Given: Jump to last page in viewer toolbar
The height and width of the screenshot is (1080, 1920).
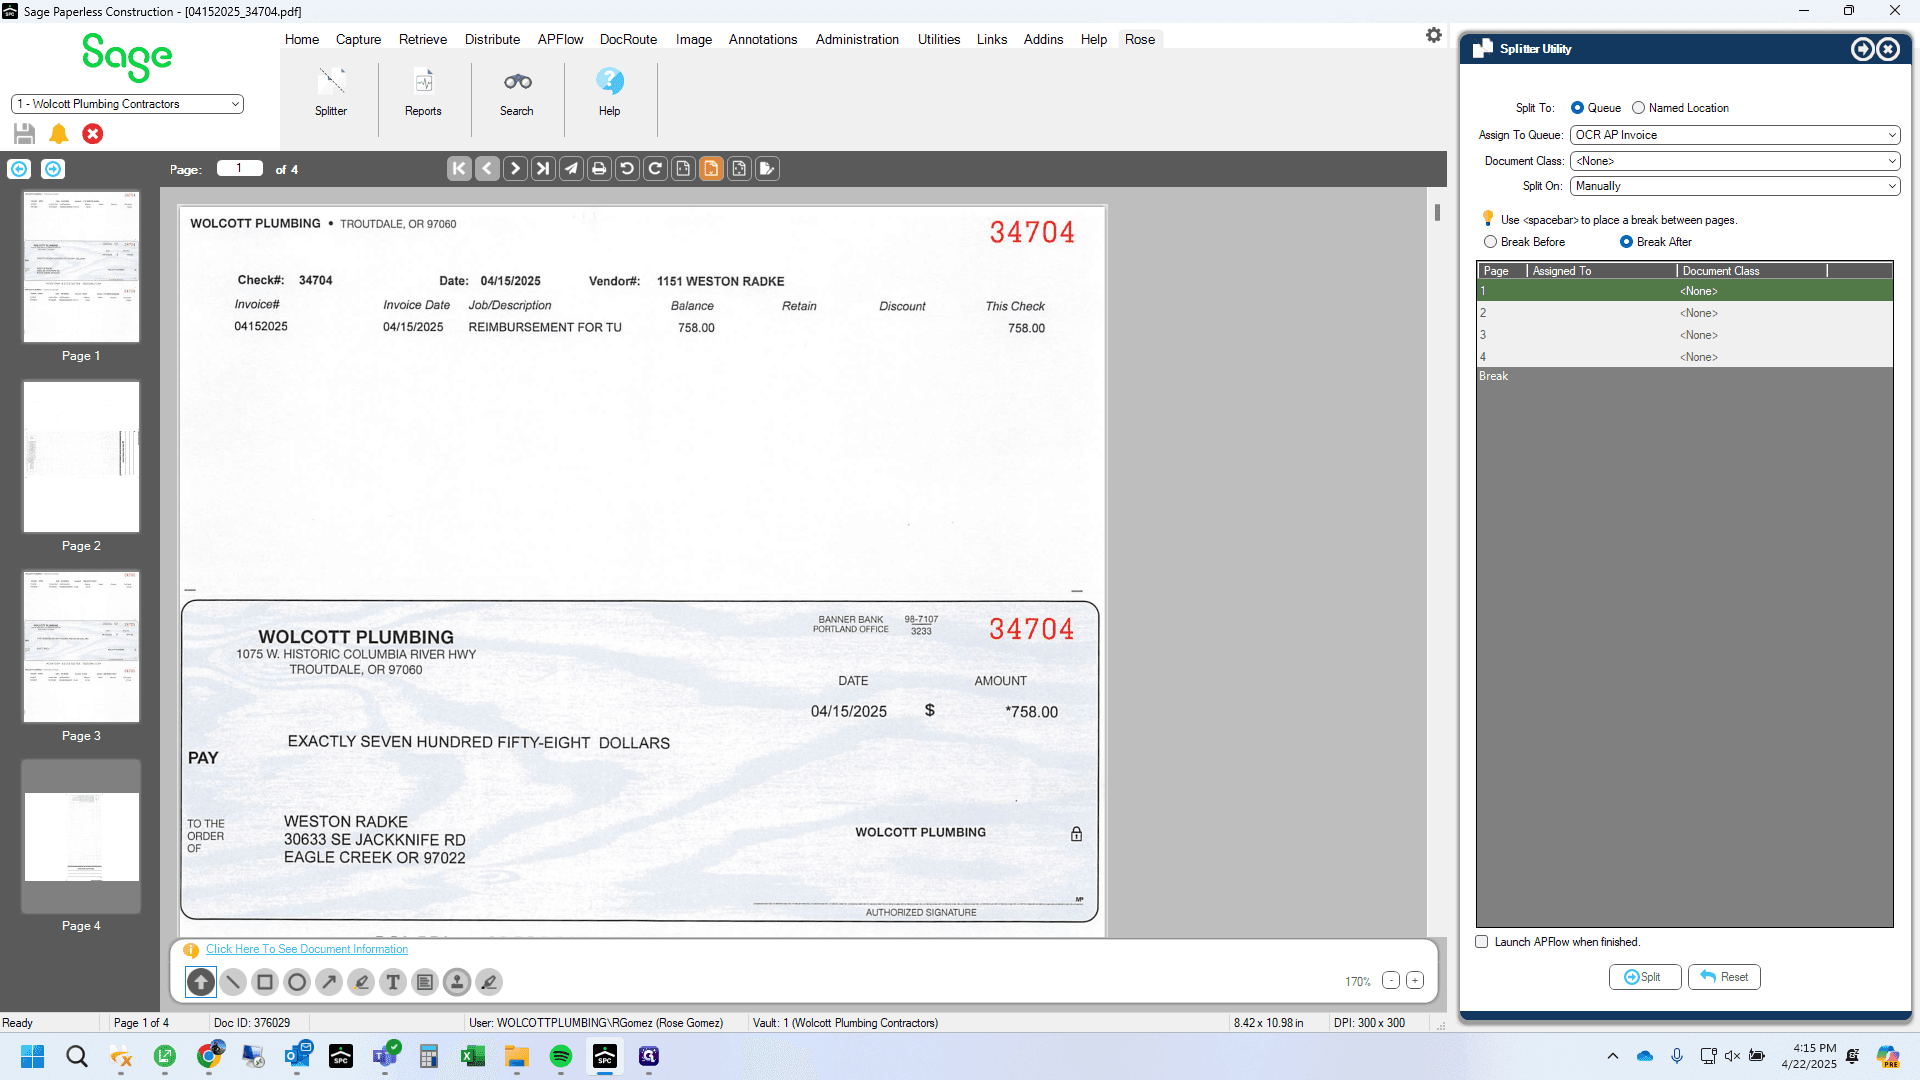Looking at the screenshot, I should coord(543,169).
